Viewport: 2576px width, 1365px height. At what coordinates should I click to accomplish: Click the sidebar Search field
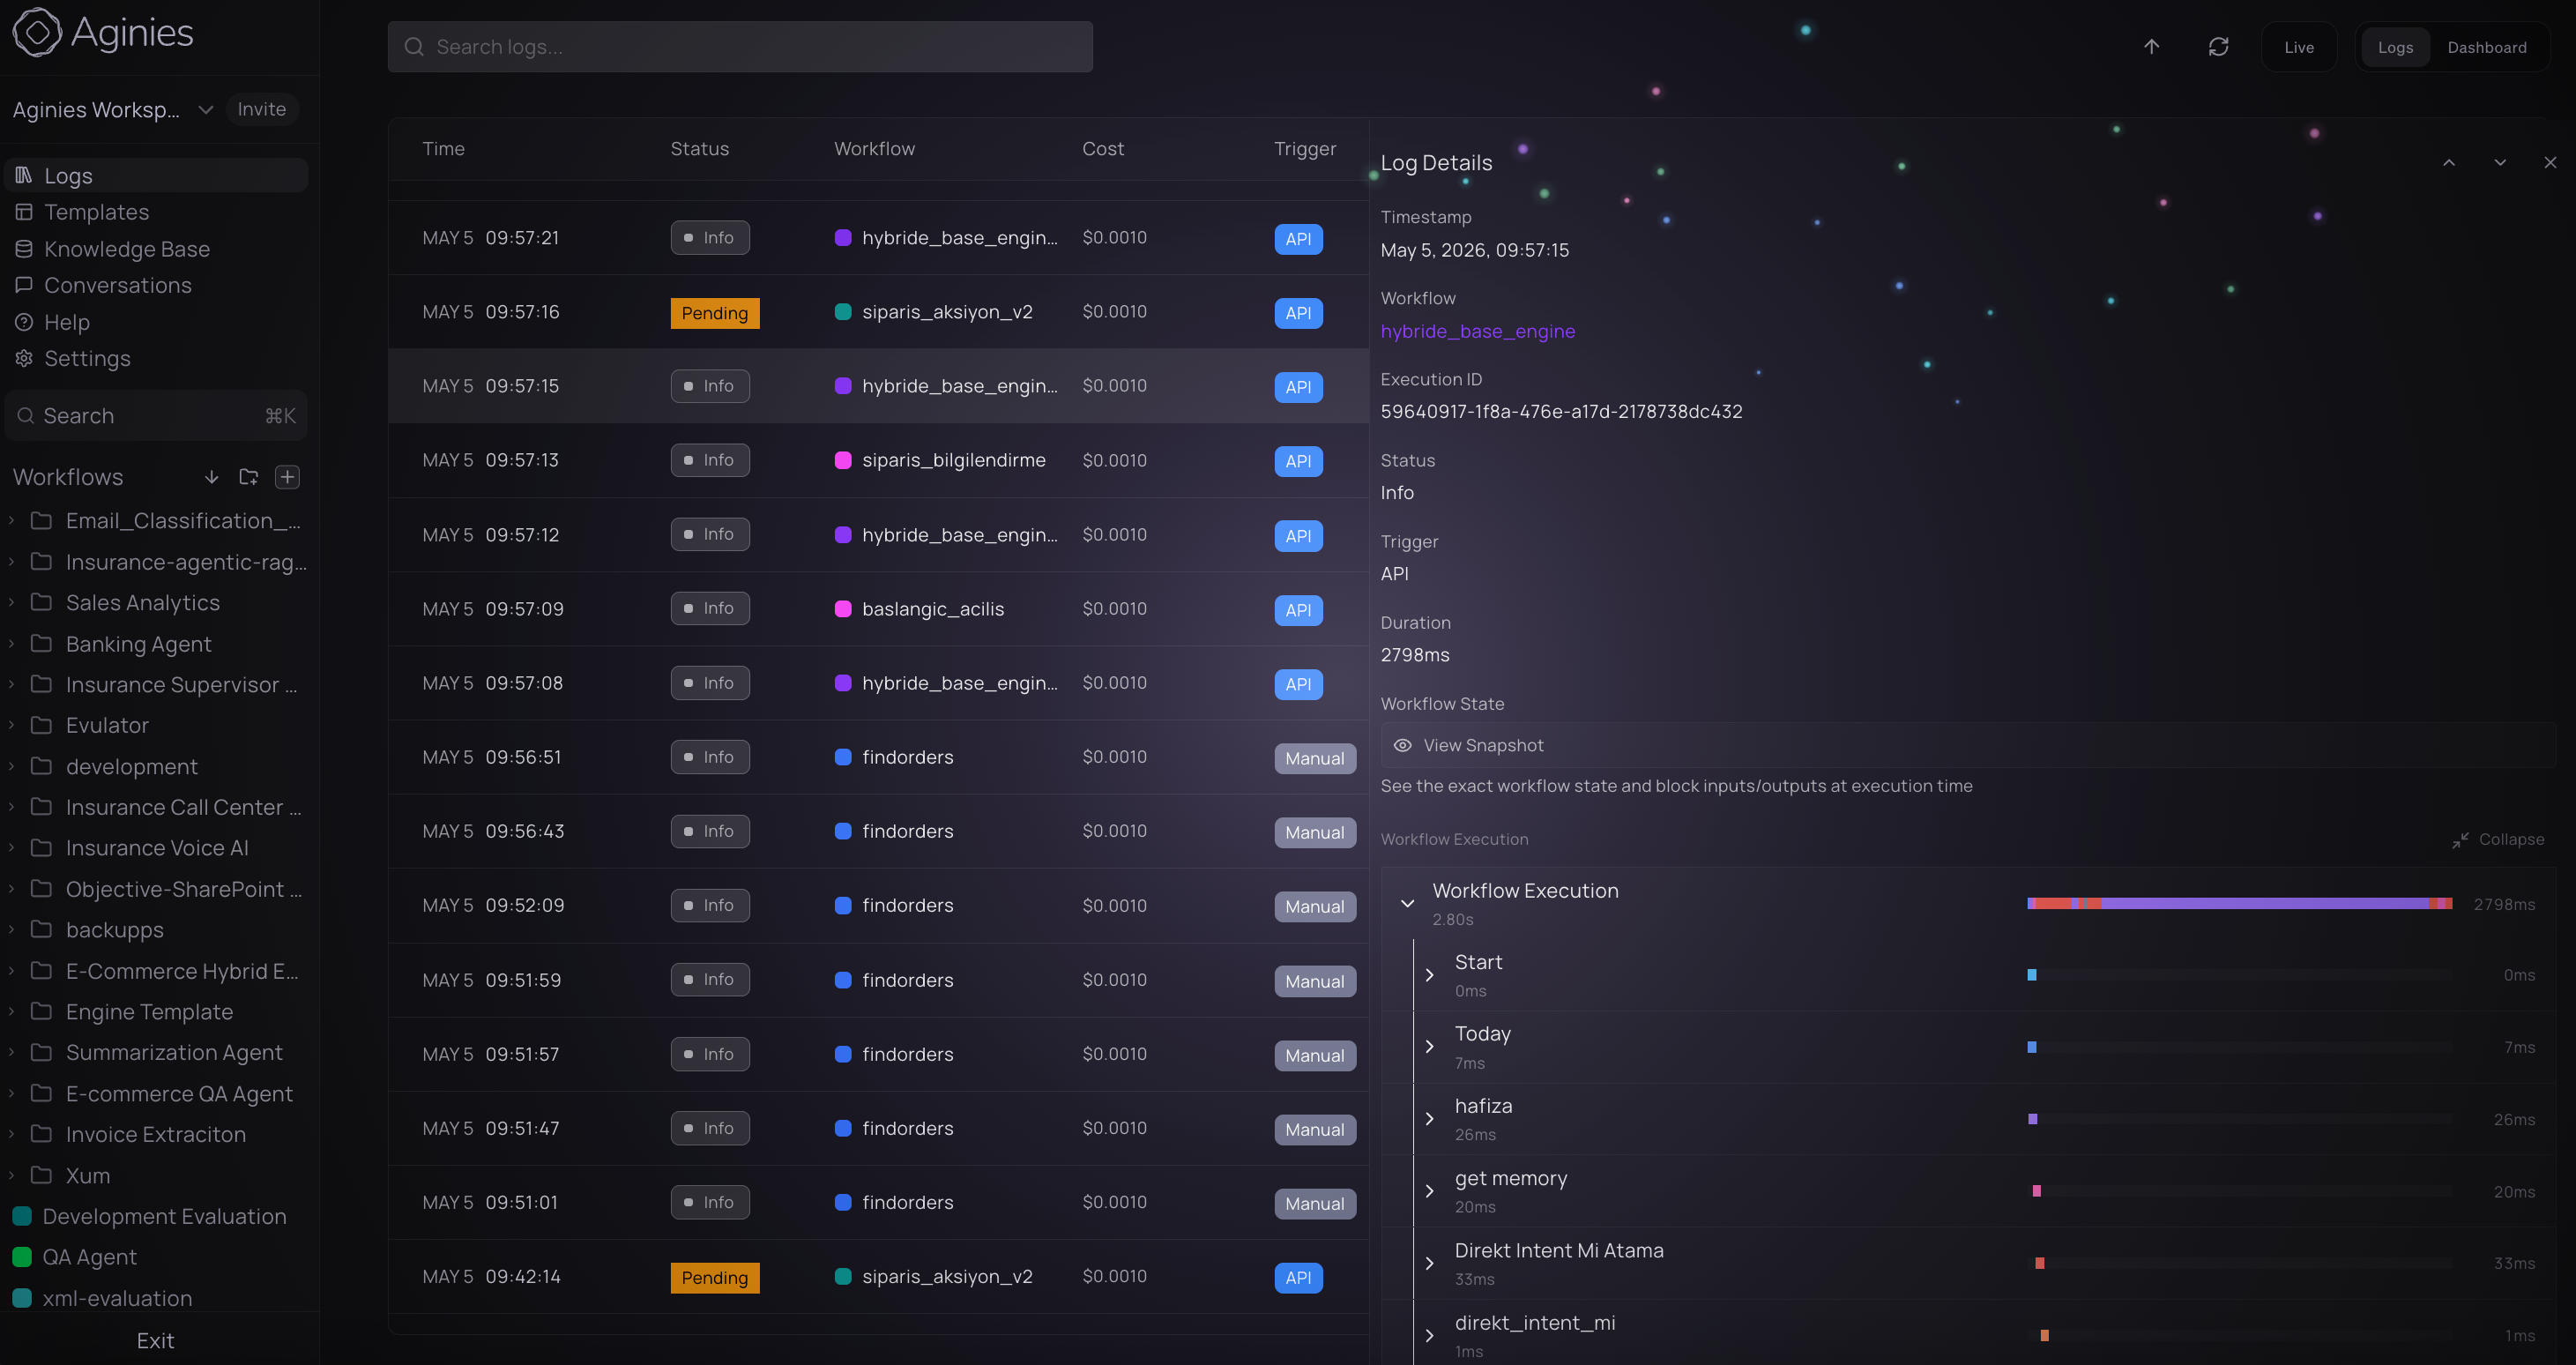(x=157, y=416)
